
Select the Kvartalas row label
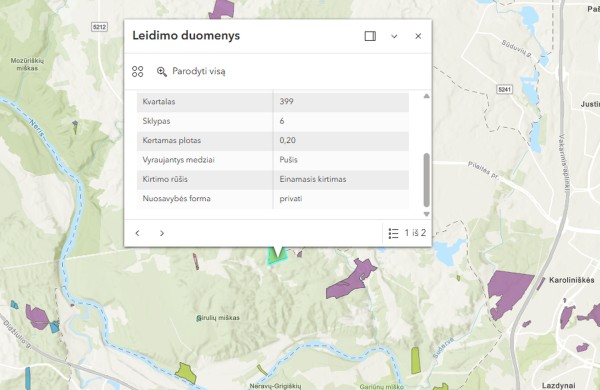[x=159, y=102]
